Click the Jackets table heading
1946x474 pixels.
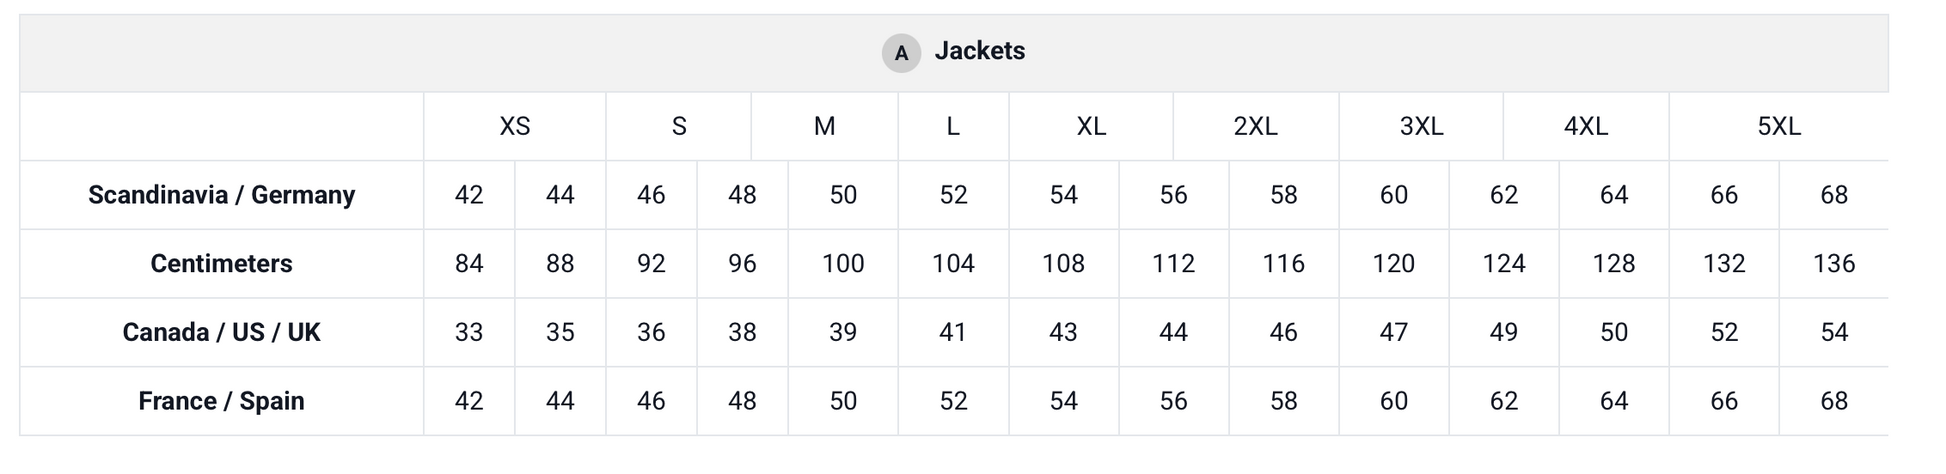tap(979, 51)
